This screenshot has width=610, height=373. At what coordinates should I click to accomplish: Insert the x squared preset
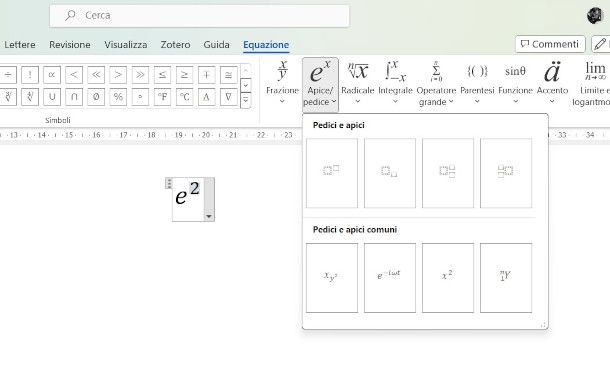pyautogui.click(x=448, y=278)
